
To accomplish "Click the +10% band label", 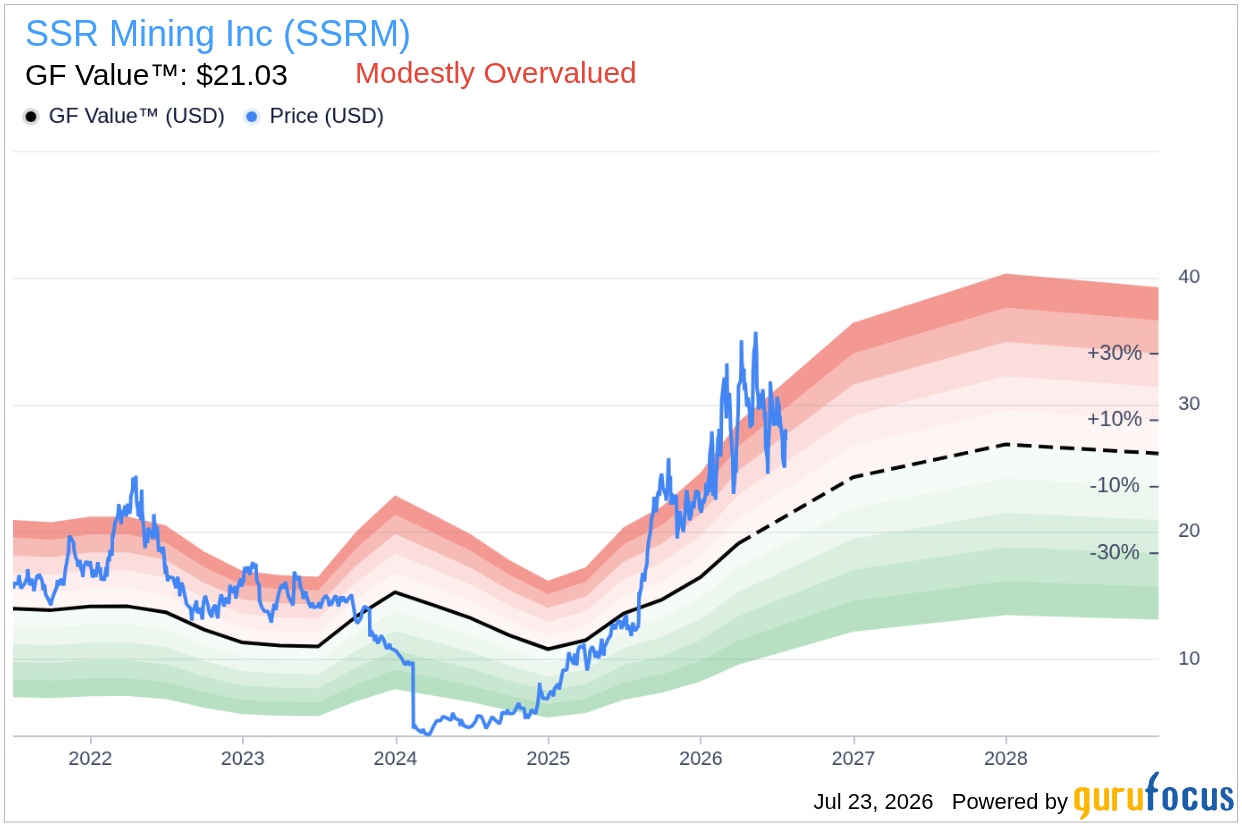I will click(1114, 419).
